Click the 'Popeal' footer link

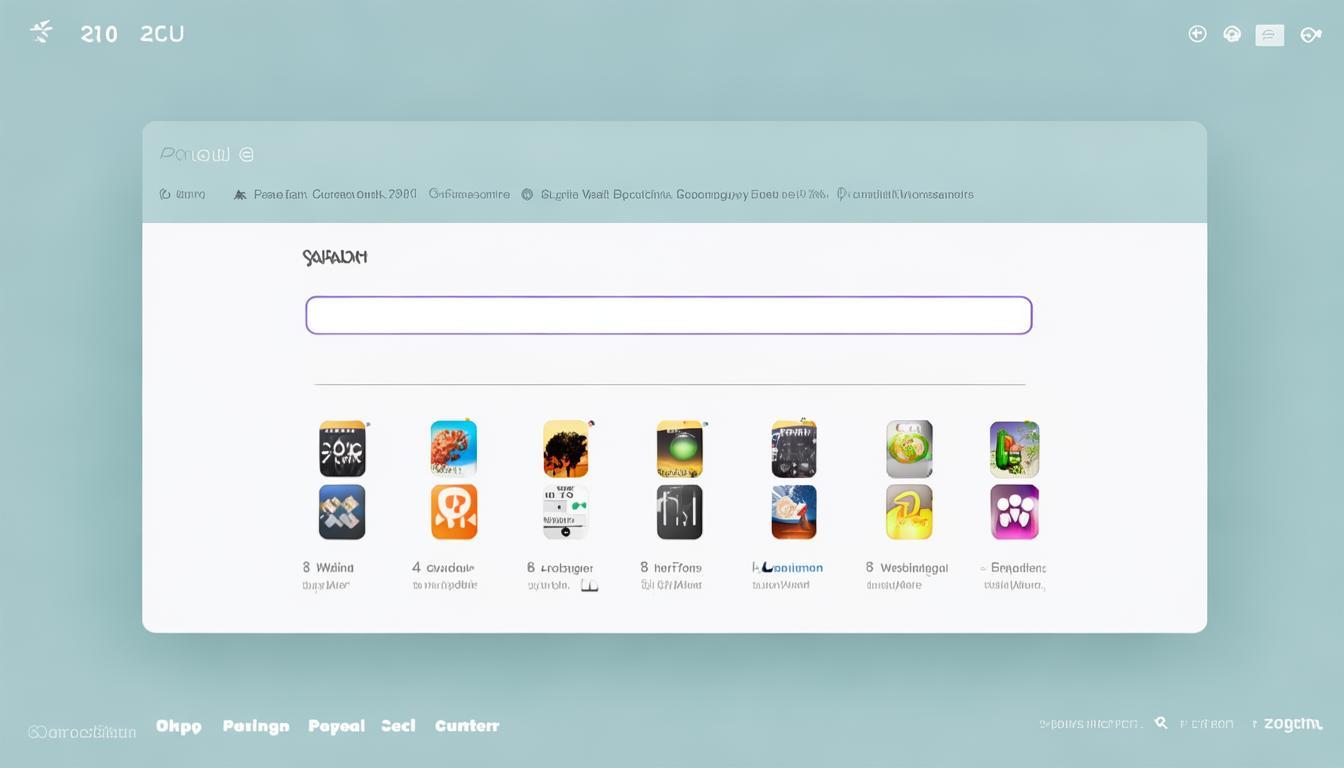pos(336,726)
